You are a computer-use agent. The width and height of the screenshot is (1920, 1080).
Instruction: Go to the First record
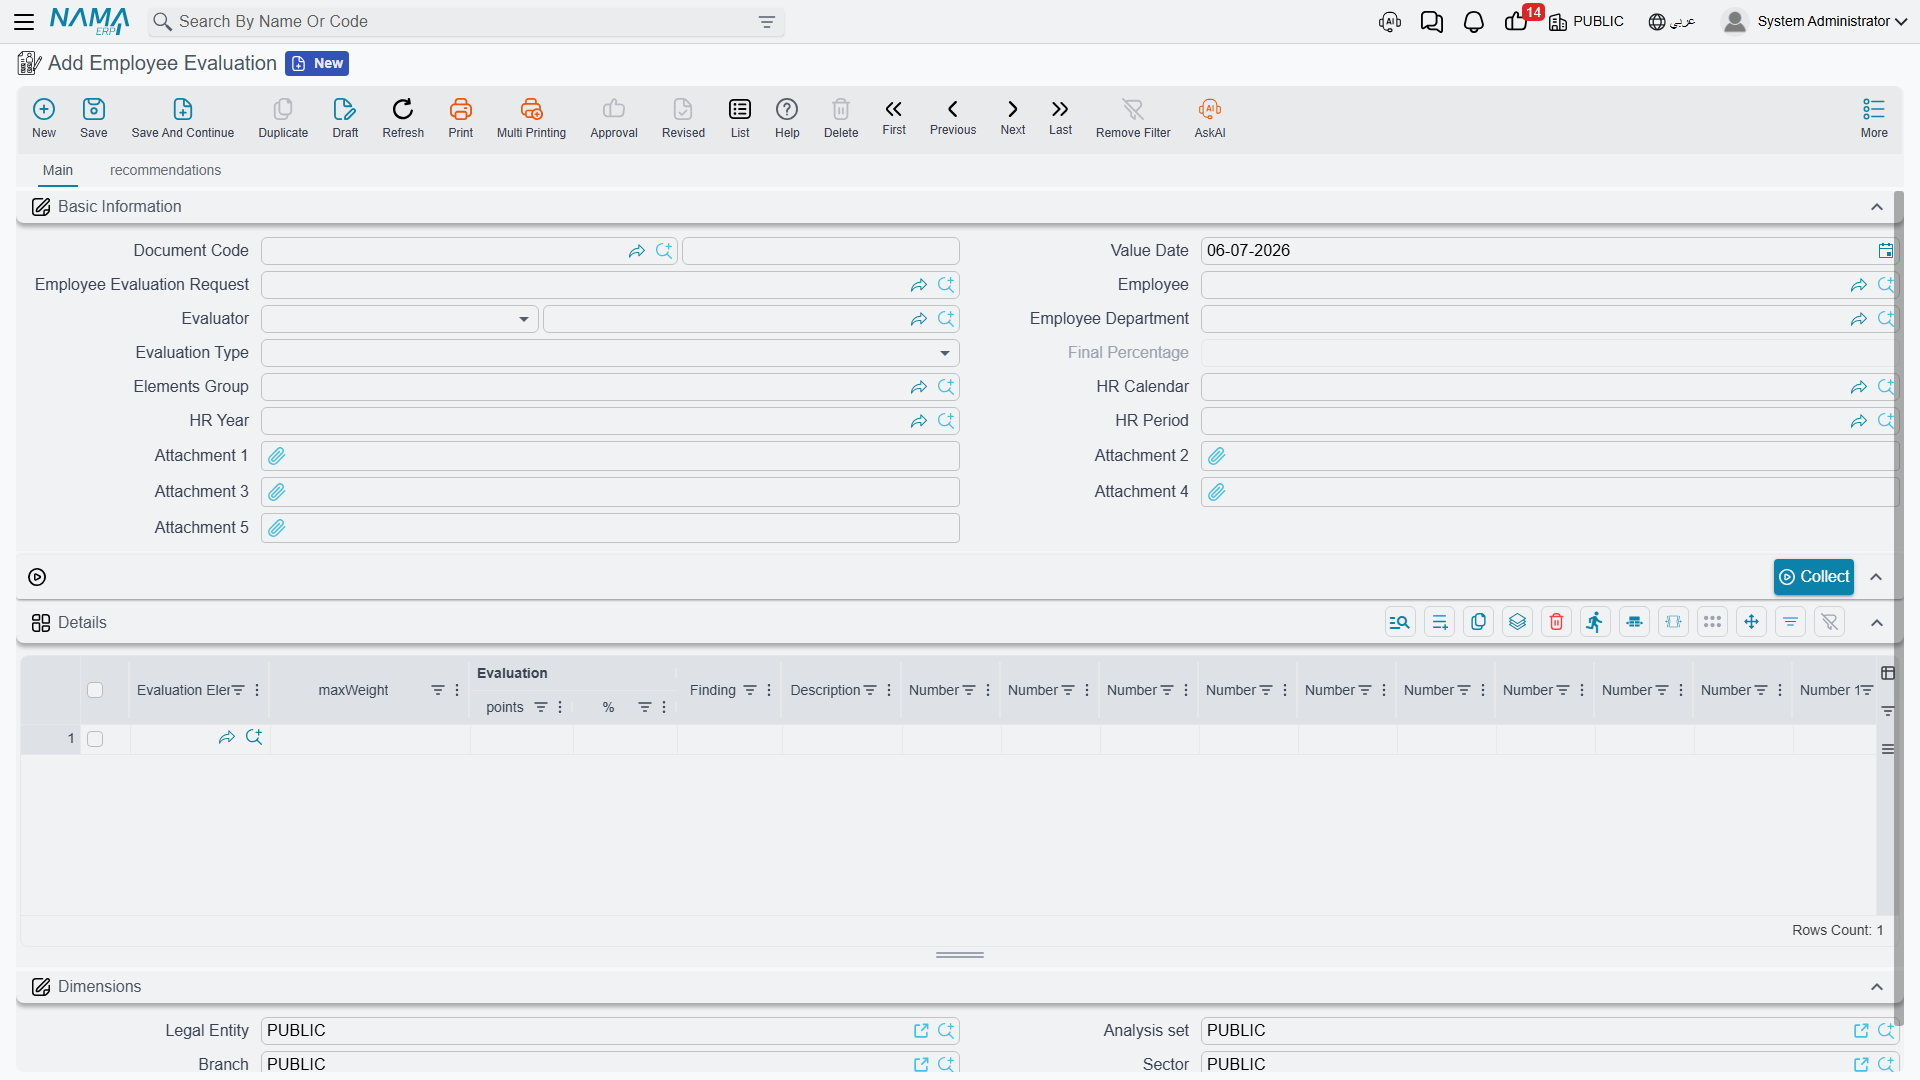click(x=894, y=117)
